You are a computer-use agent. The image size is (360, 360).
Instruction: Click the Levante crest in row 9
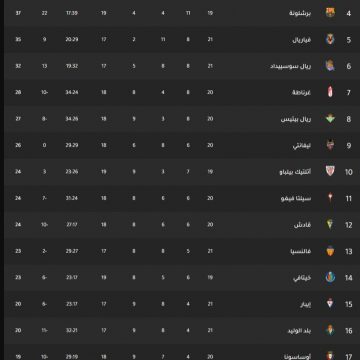[x=330, y=145]
